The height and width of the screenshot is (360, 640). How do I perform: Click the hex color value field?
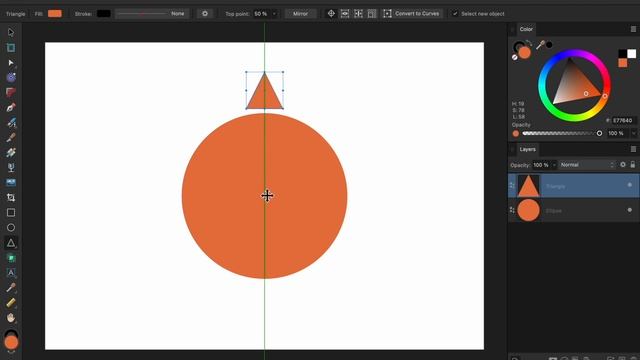pyautogui.click(x=623, y=120)
